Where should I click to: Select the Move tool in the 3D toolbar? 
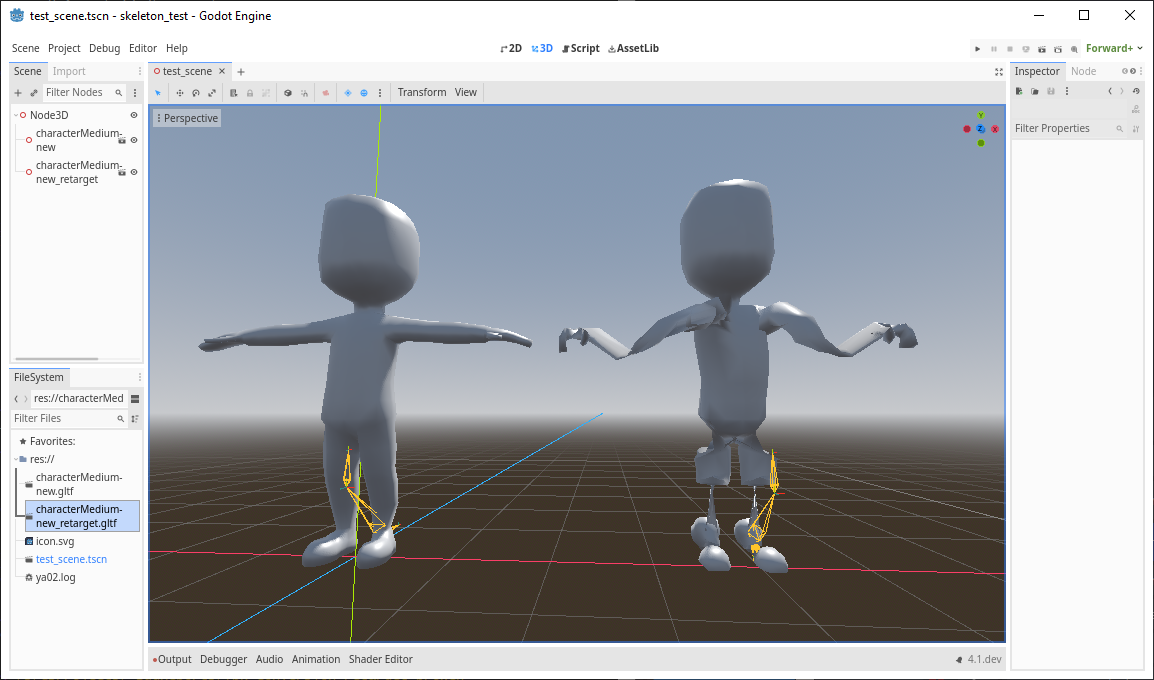179,91
